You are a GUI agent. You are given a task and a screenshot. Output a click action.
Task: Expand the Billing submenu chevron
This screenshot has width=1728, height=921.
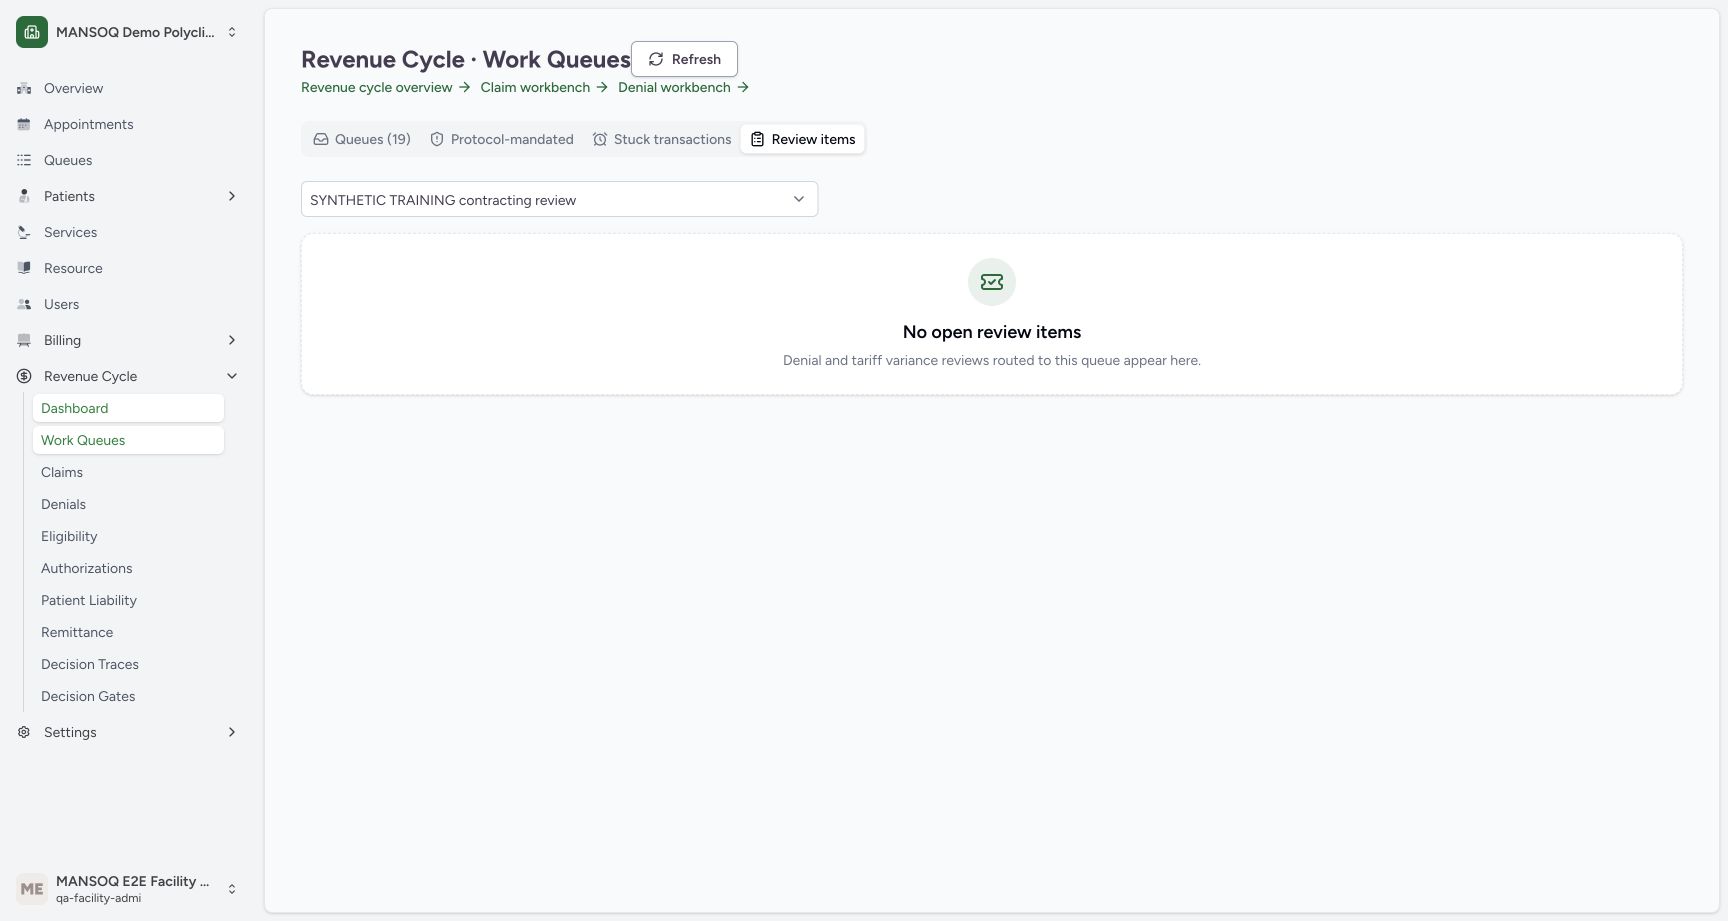232,340
